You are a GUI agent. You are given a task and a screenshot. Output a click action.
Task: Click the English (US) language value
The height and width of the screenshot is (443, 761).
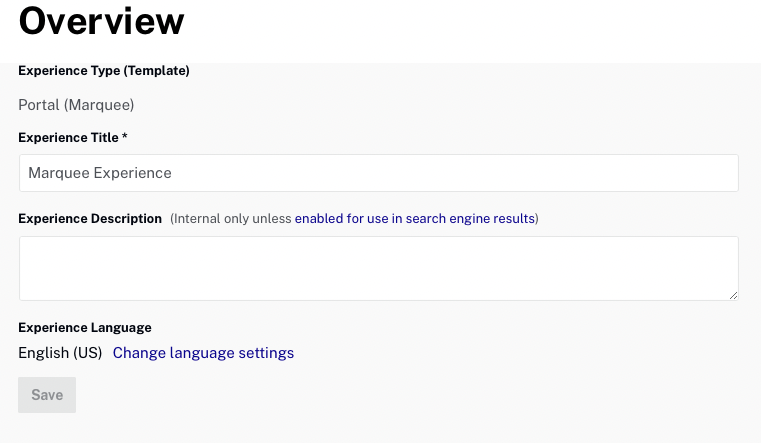coord(60,353)
